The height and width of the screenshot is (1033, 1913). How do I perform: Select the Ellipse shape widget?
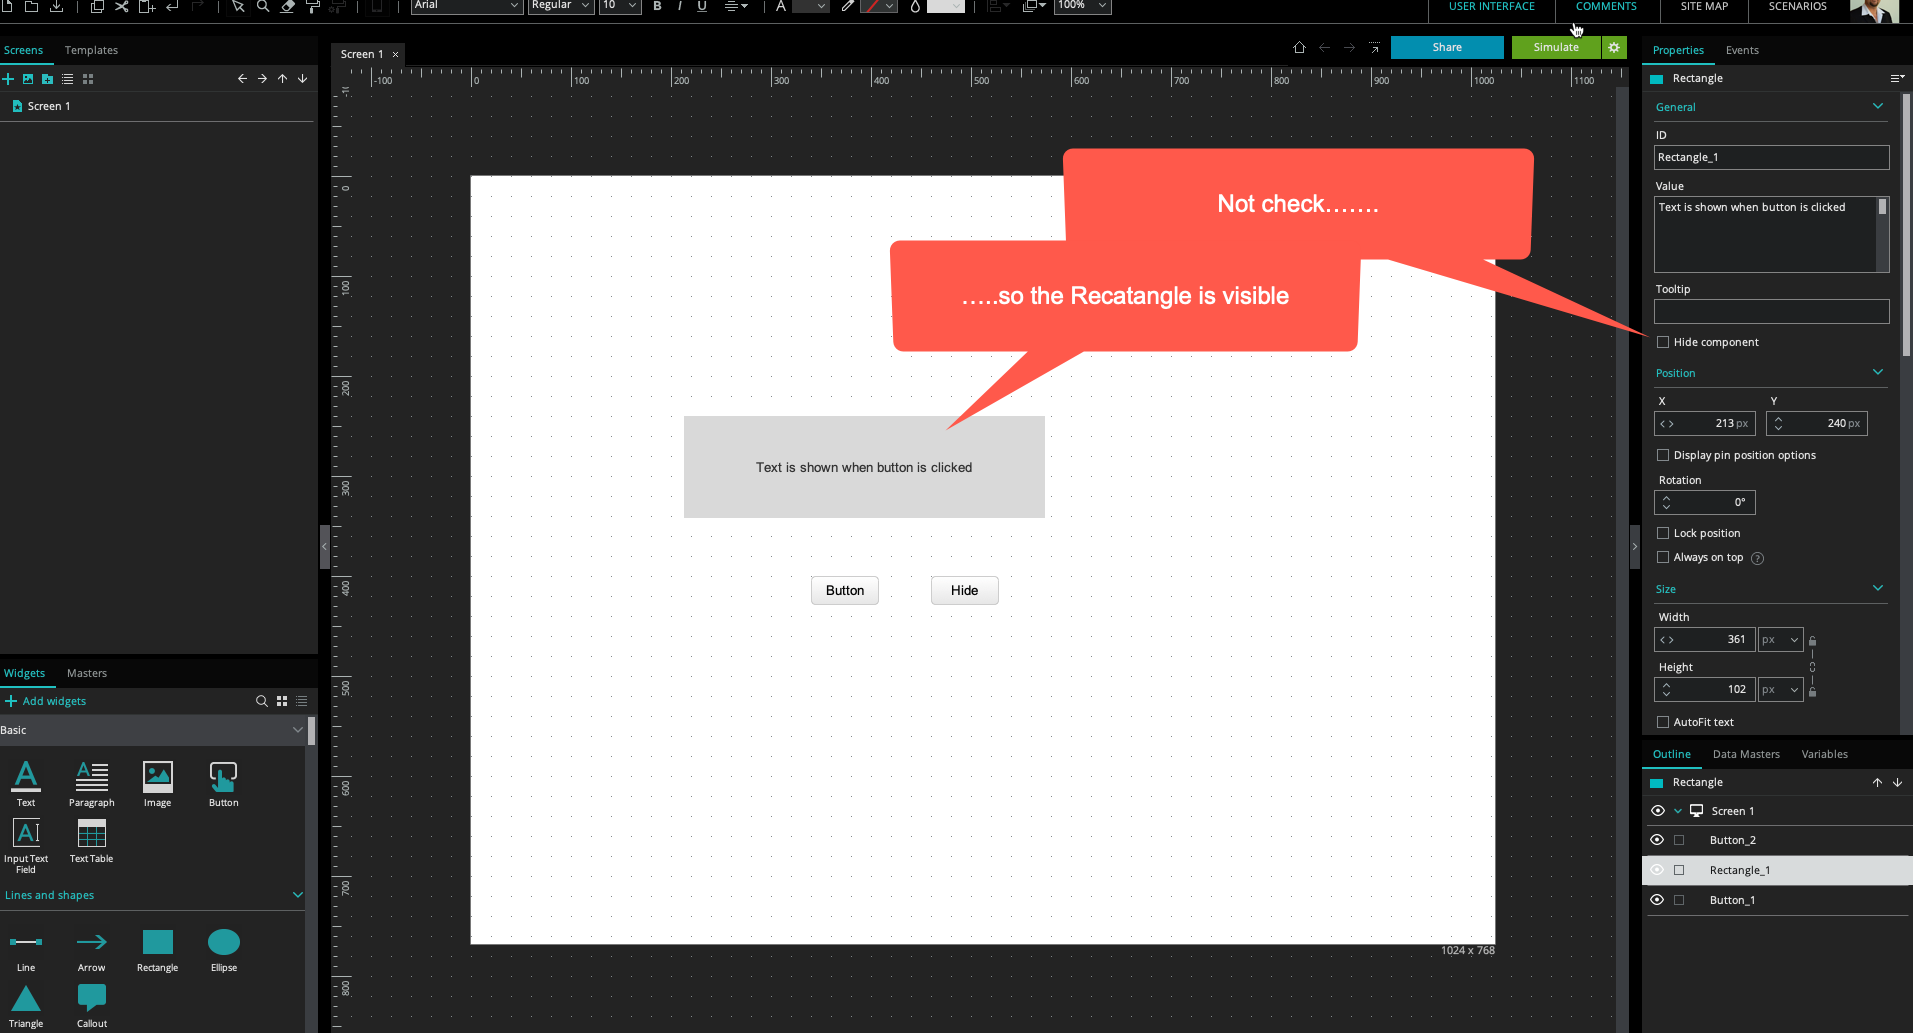point(223,943)
